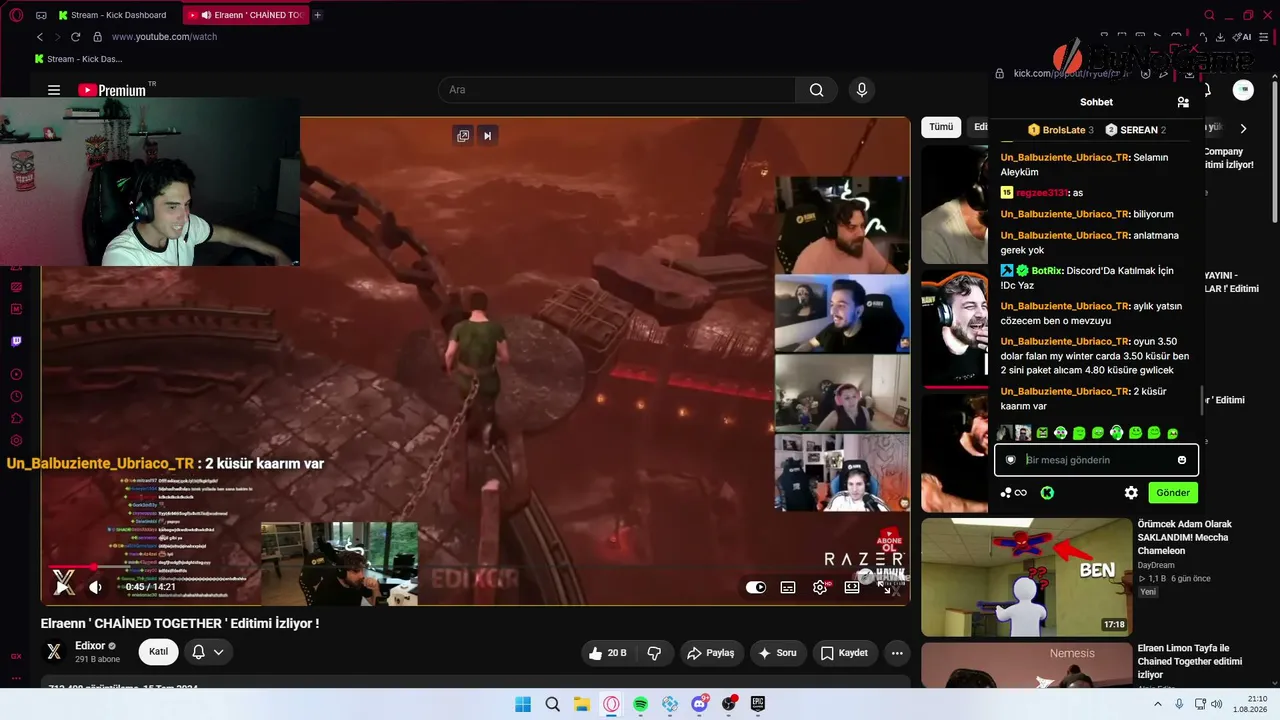Switch the player to theater mode

(x=852, y=587)
